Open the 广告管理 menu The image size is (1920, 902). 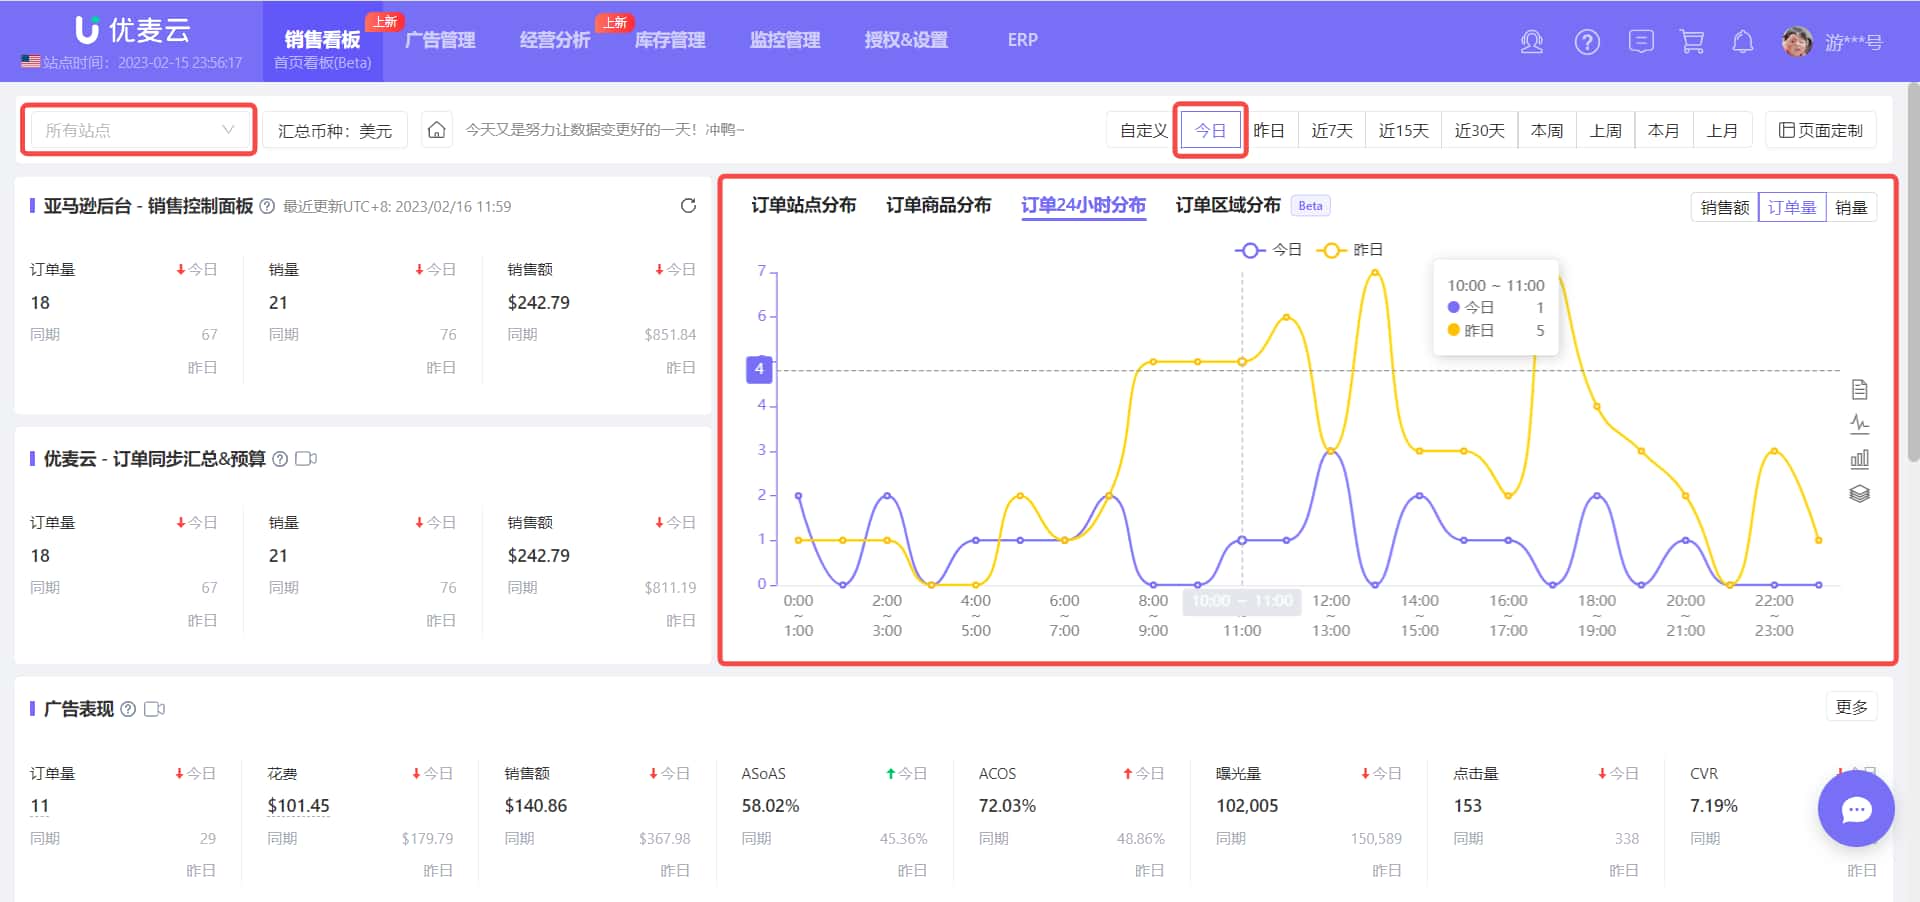(x=440, y=40)
